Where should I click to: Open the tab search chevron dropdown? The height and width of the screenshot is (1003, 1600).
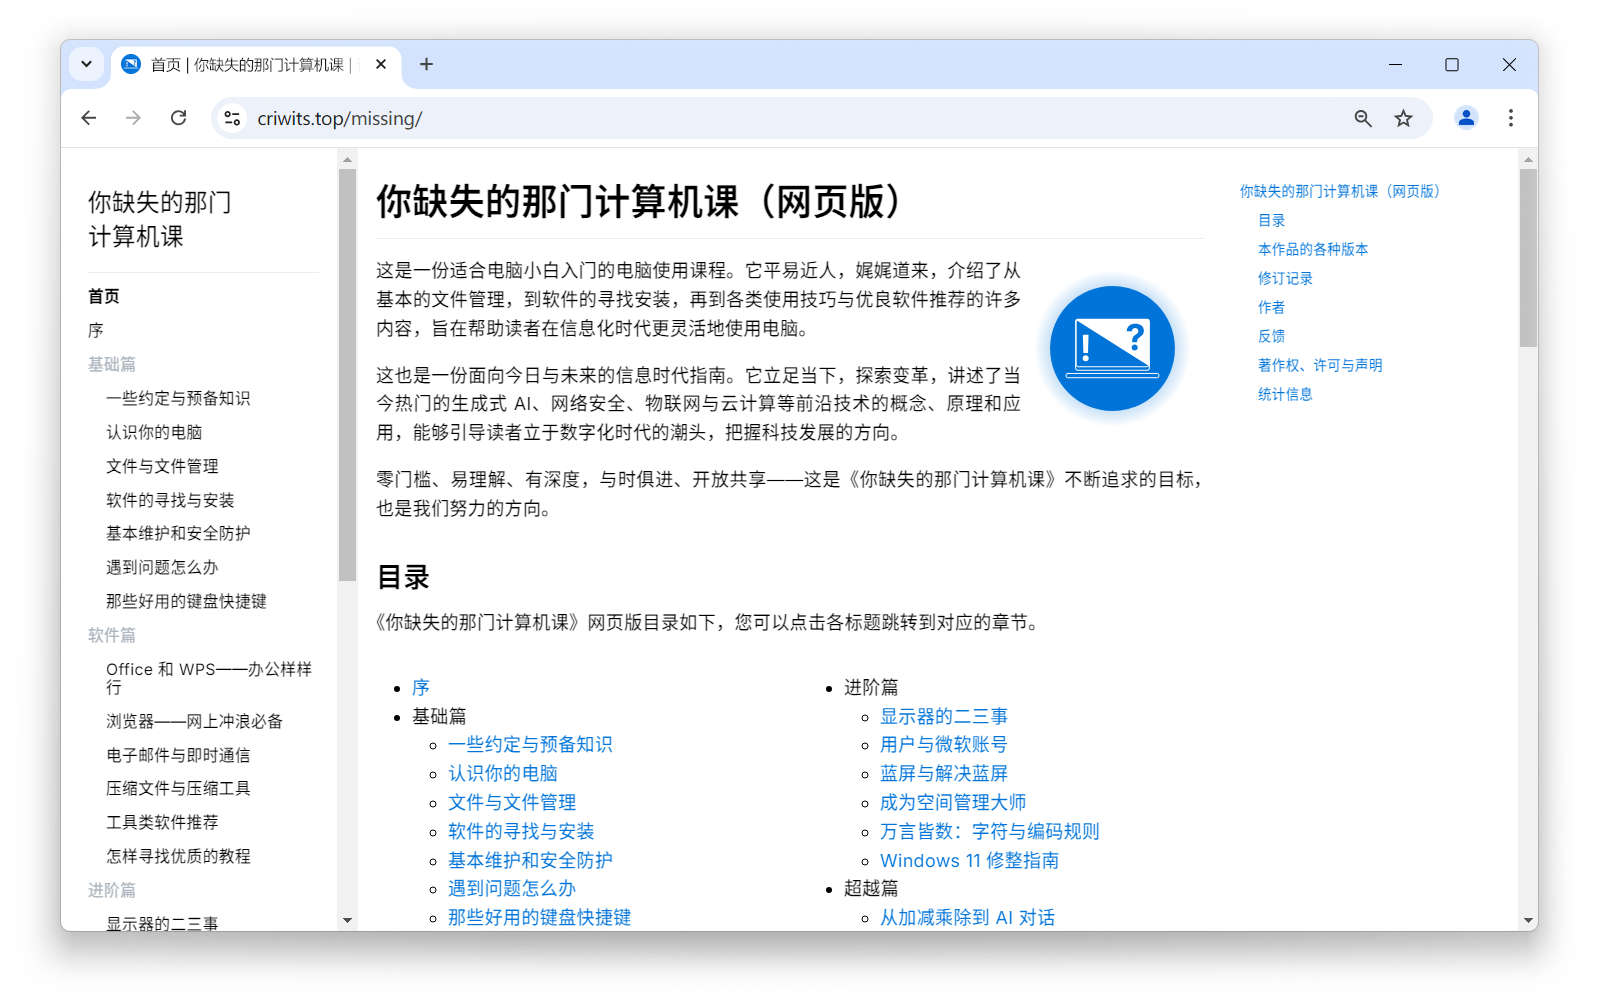point(86,64)
